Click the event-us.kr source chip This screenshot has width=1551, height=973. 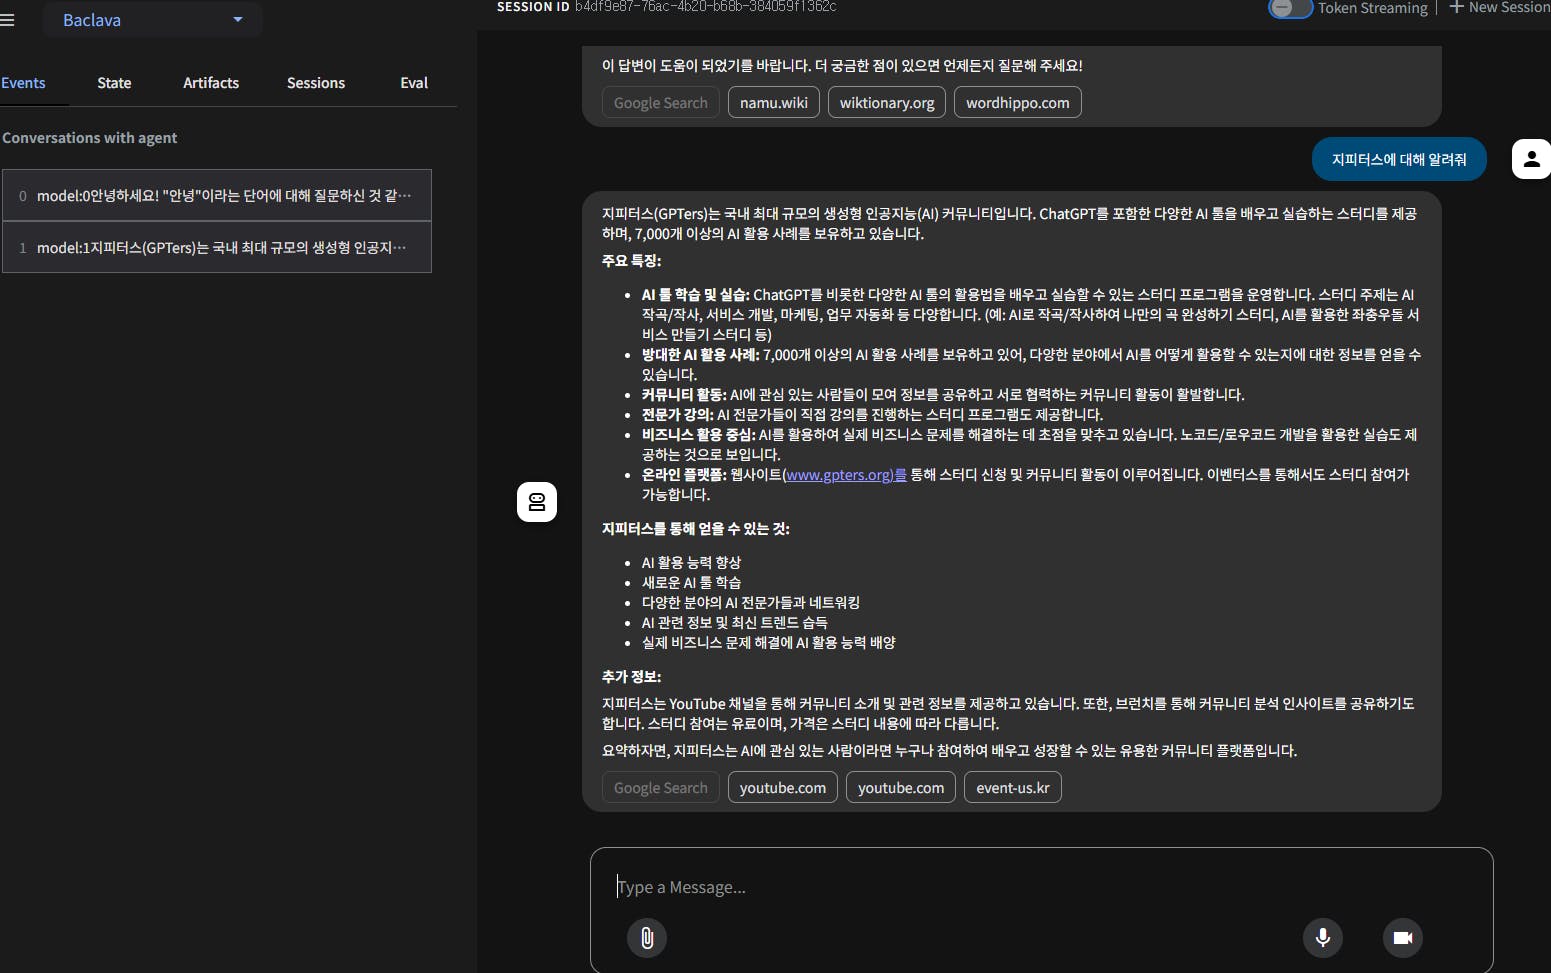tap(1013, 788)
